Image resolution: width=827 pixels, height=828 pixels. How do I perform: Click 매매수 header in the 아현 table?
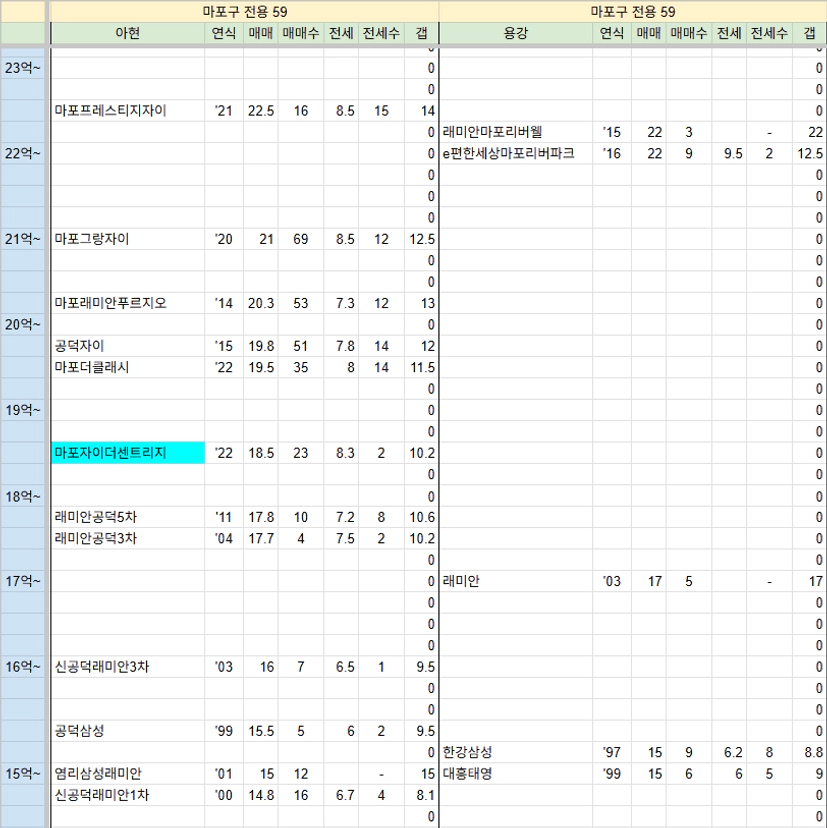tap(301, 33)
